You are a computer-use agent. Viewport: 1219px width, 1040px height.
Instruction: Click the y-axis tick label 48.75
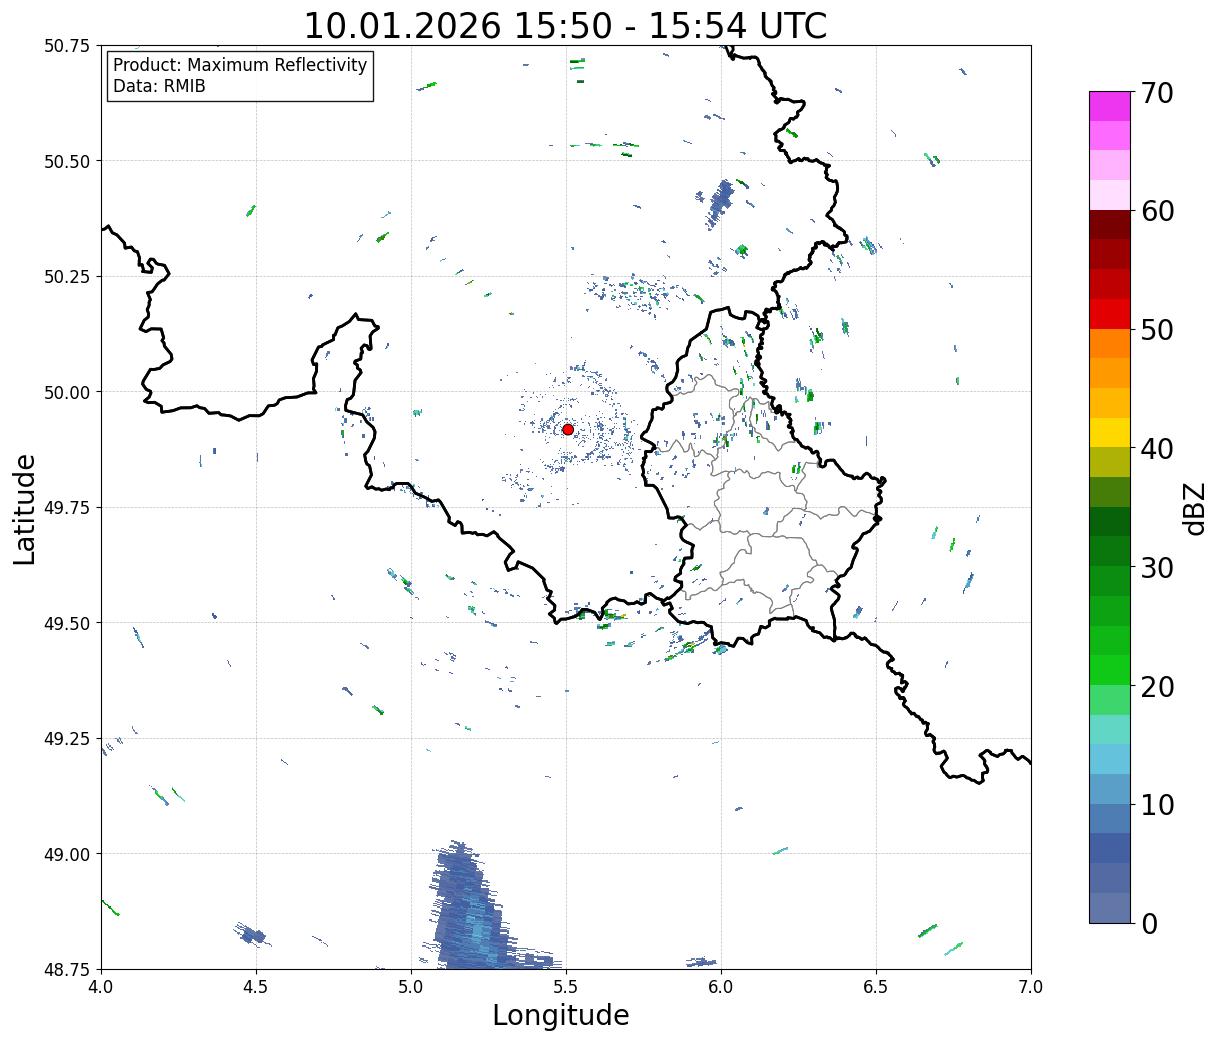[x=68, y=970]
